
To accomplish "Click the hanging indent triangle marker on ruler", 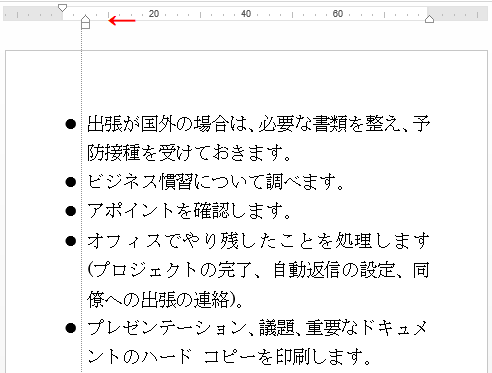I will tap(86, 18).
